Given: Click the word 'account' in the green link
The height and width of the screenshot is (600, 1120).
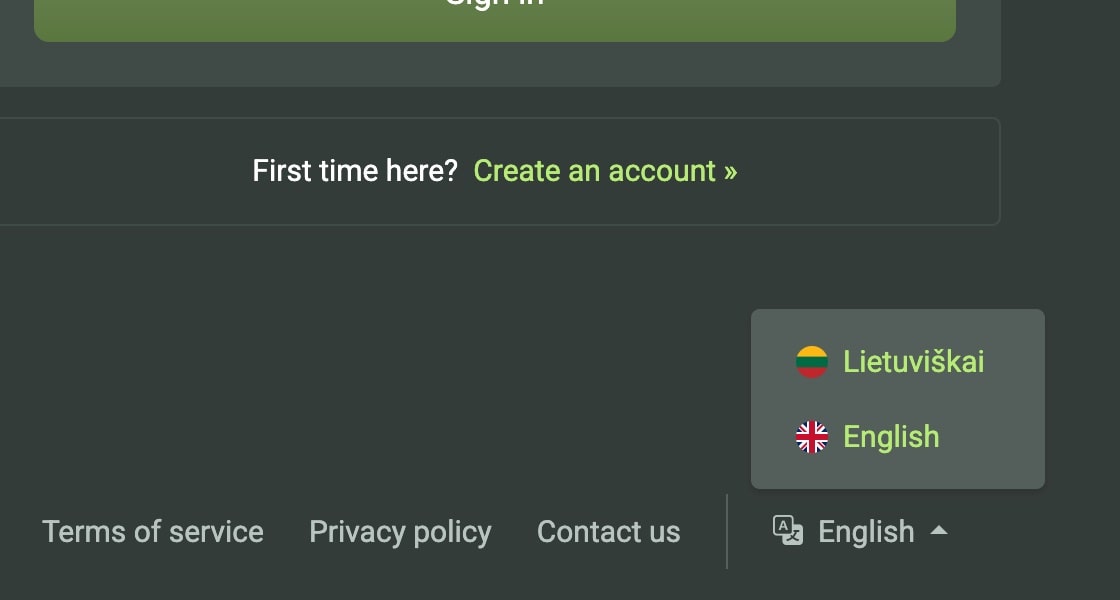Looking at the screenshot, I should pos(662,171).
